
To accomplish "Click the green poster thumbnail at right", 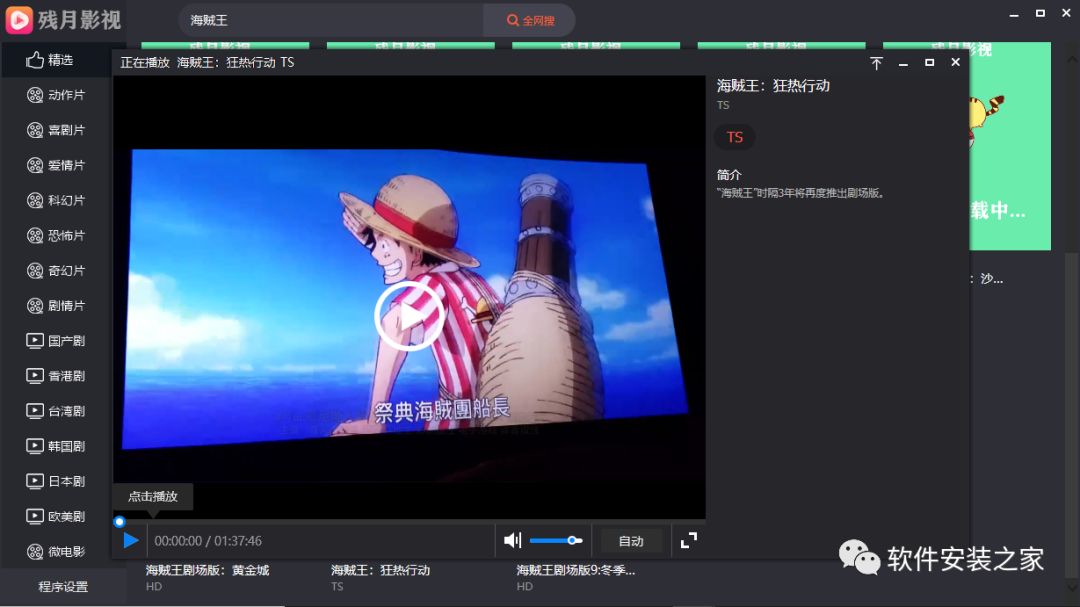I will coord(1010,146).
